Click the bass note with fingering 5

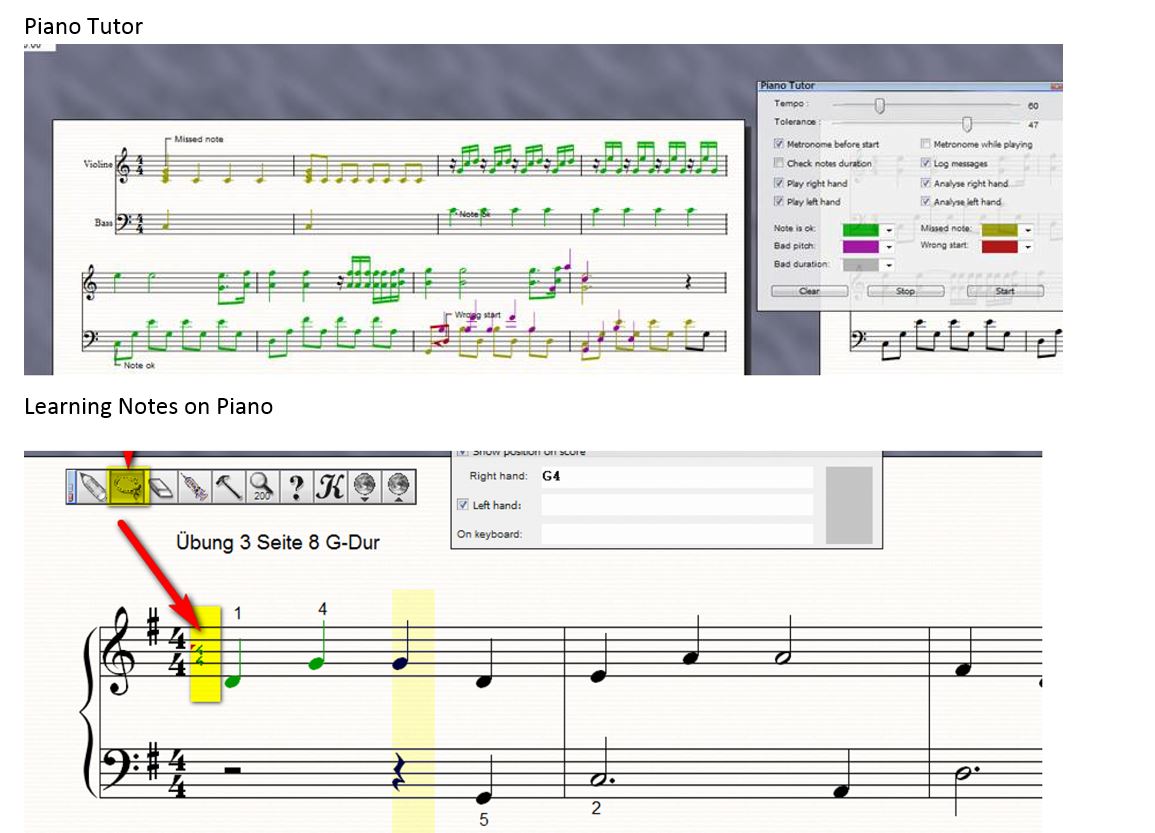point(483,797)
